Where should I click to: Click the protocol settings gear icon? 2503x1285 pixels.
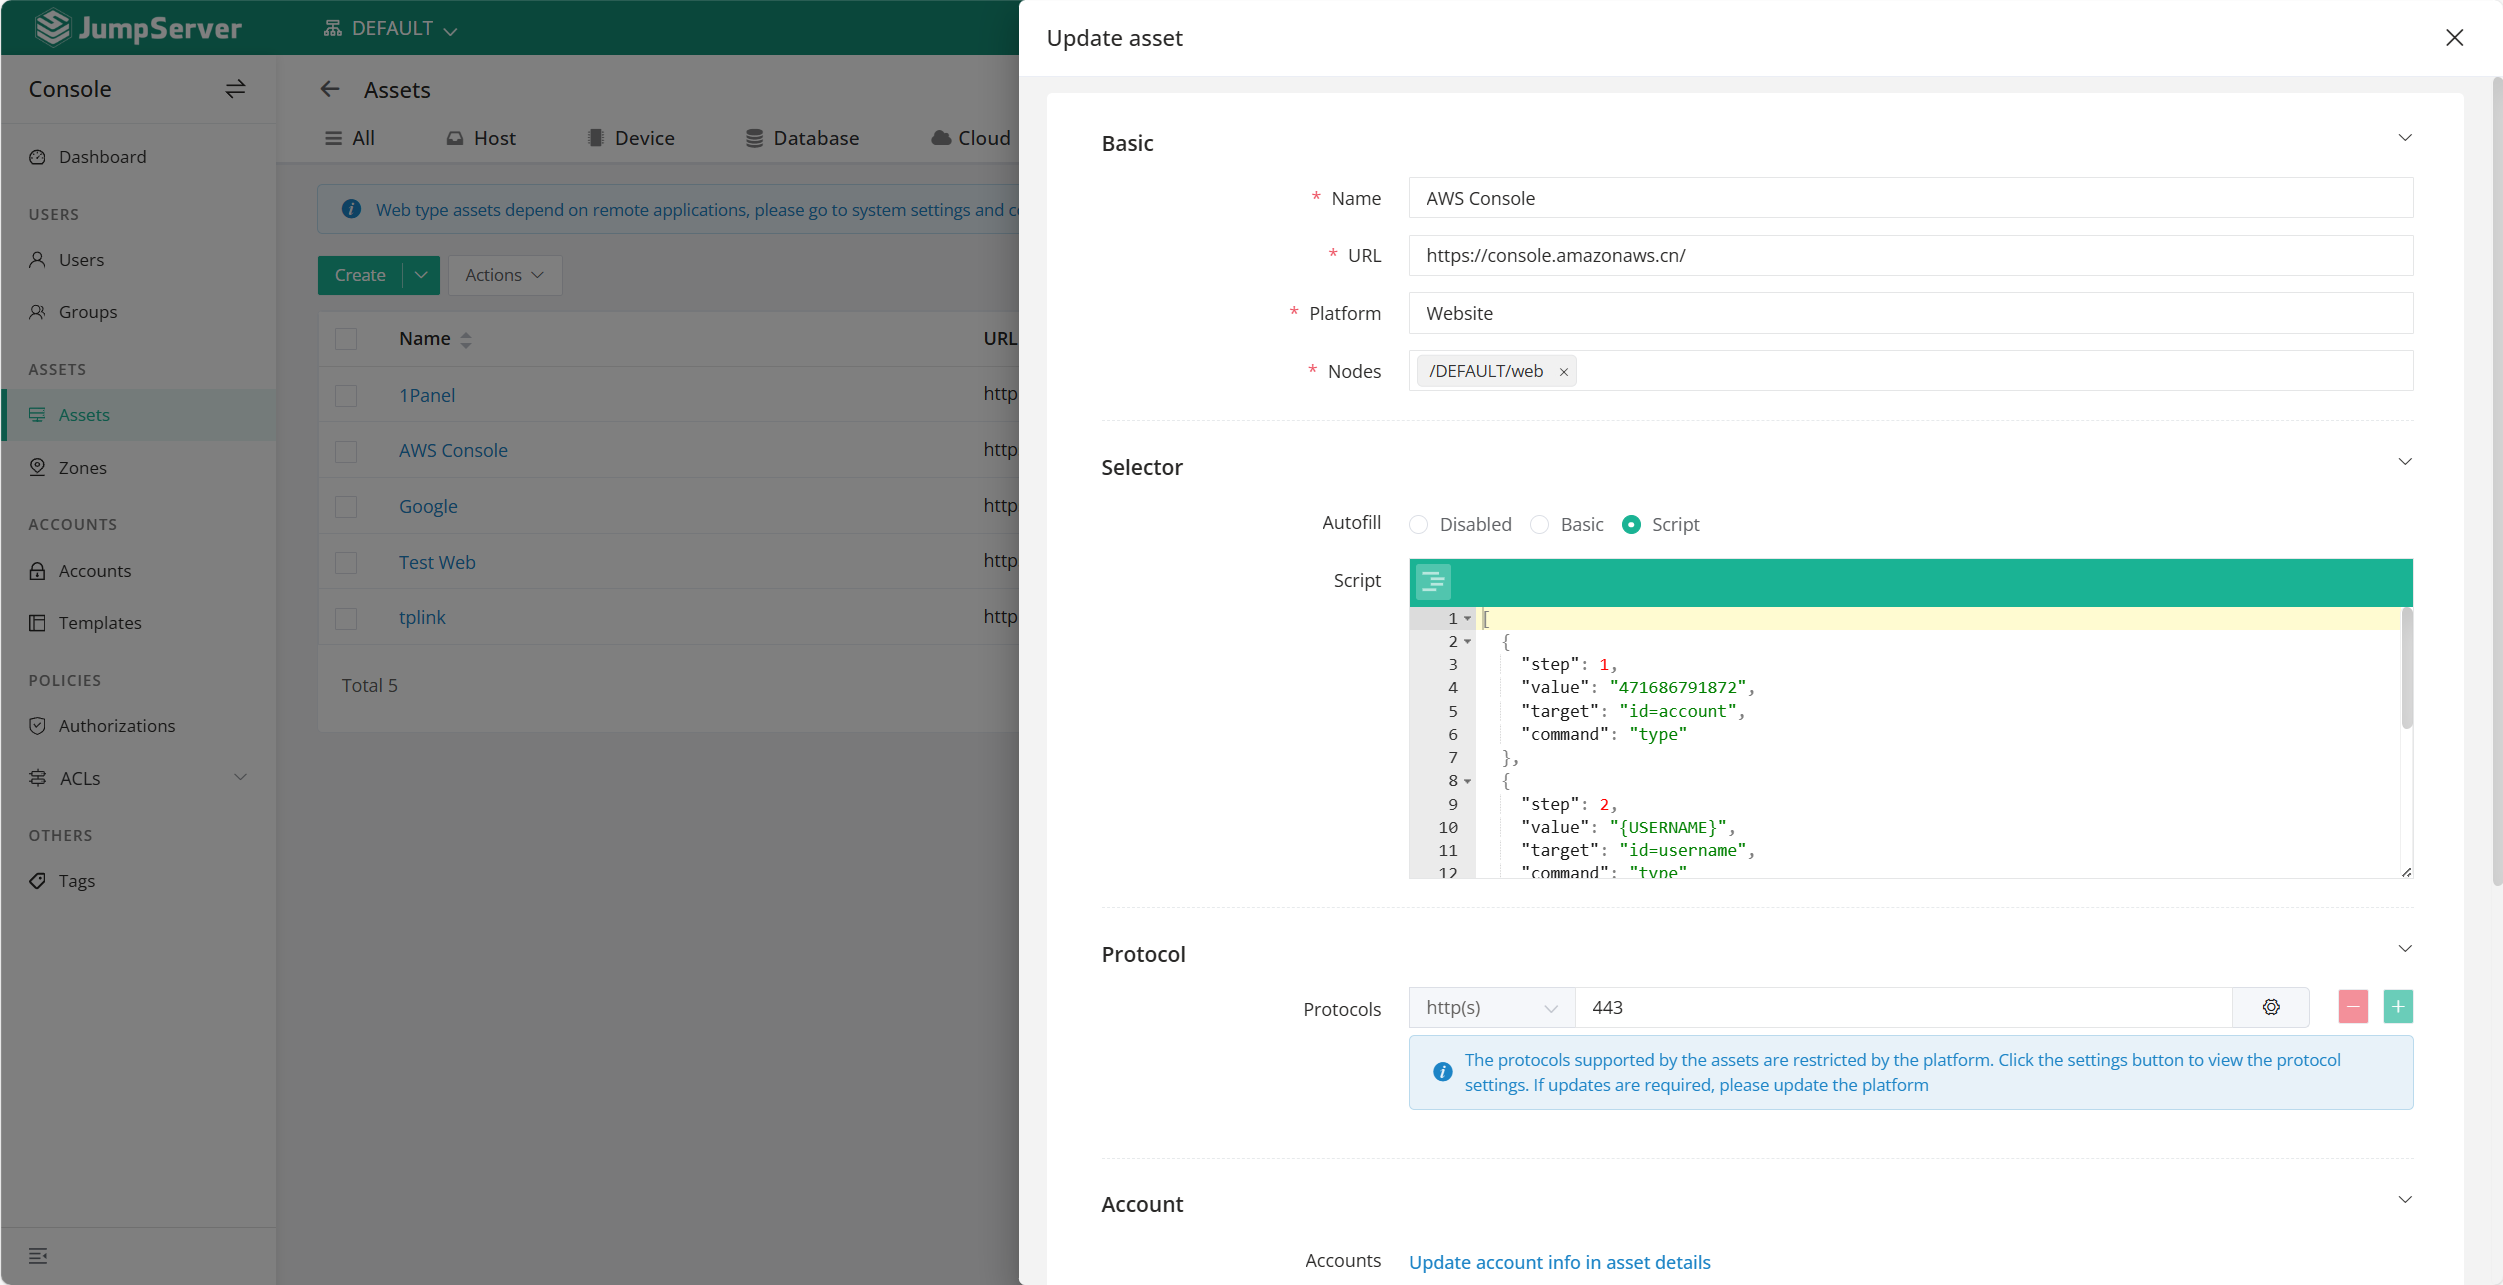coord(2271,1007)
